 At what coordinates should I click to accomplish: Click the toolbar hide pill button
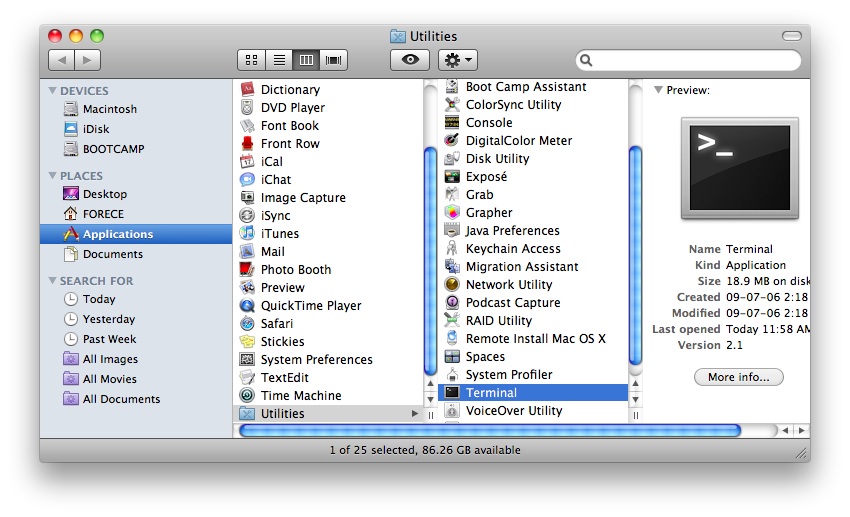[x=791, y=36]
